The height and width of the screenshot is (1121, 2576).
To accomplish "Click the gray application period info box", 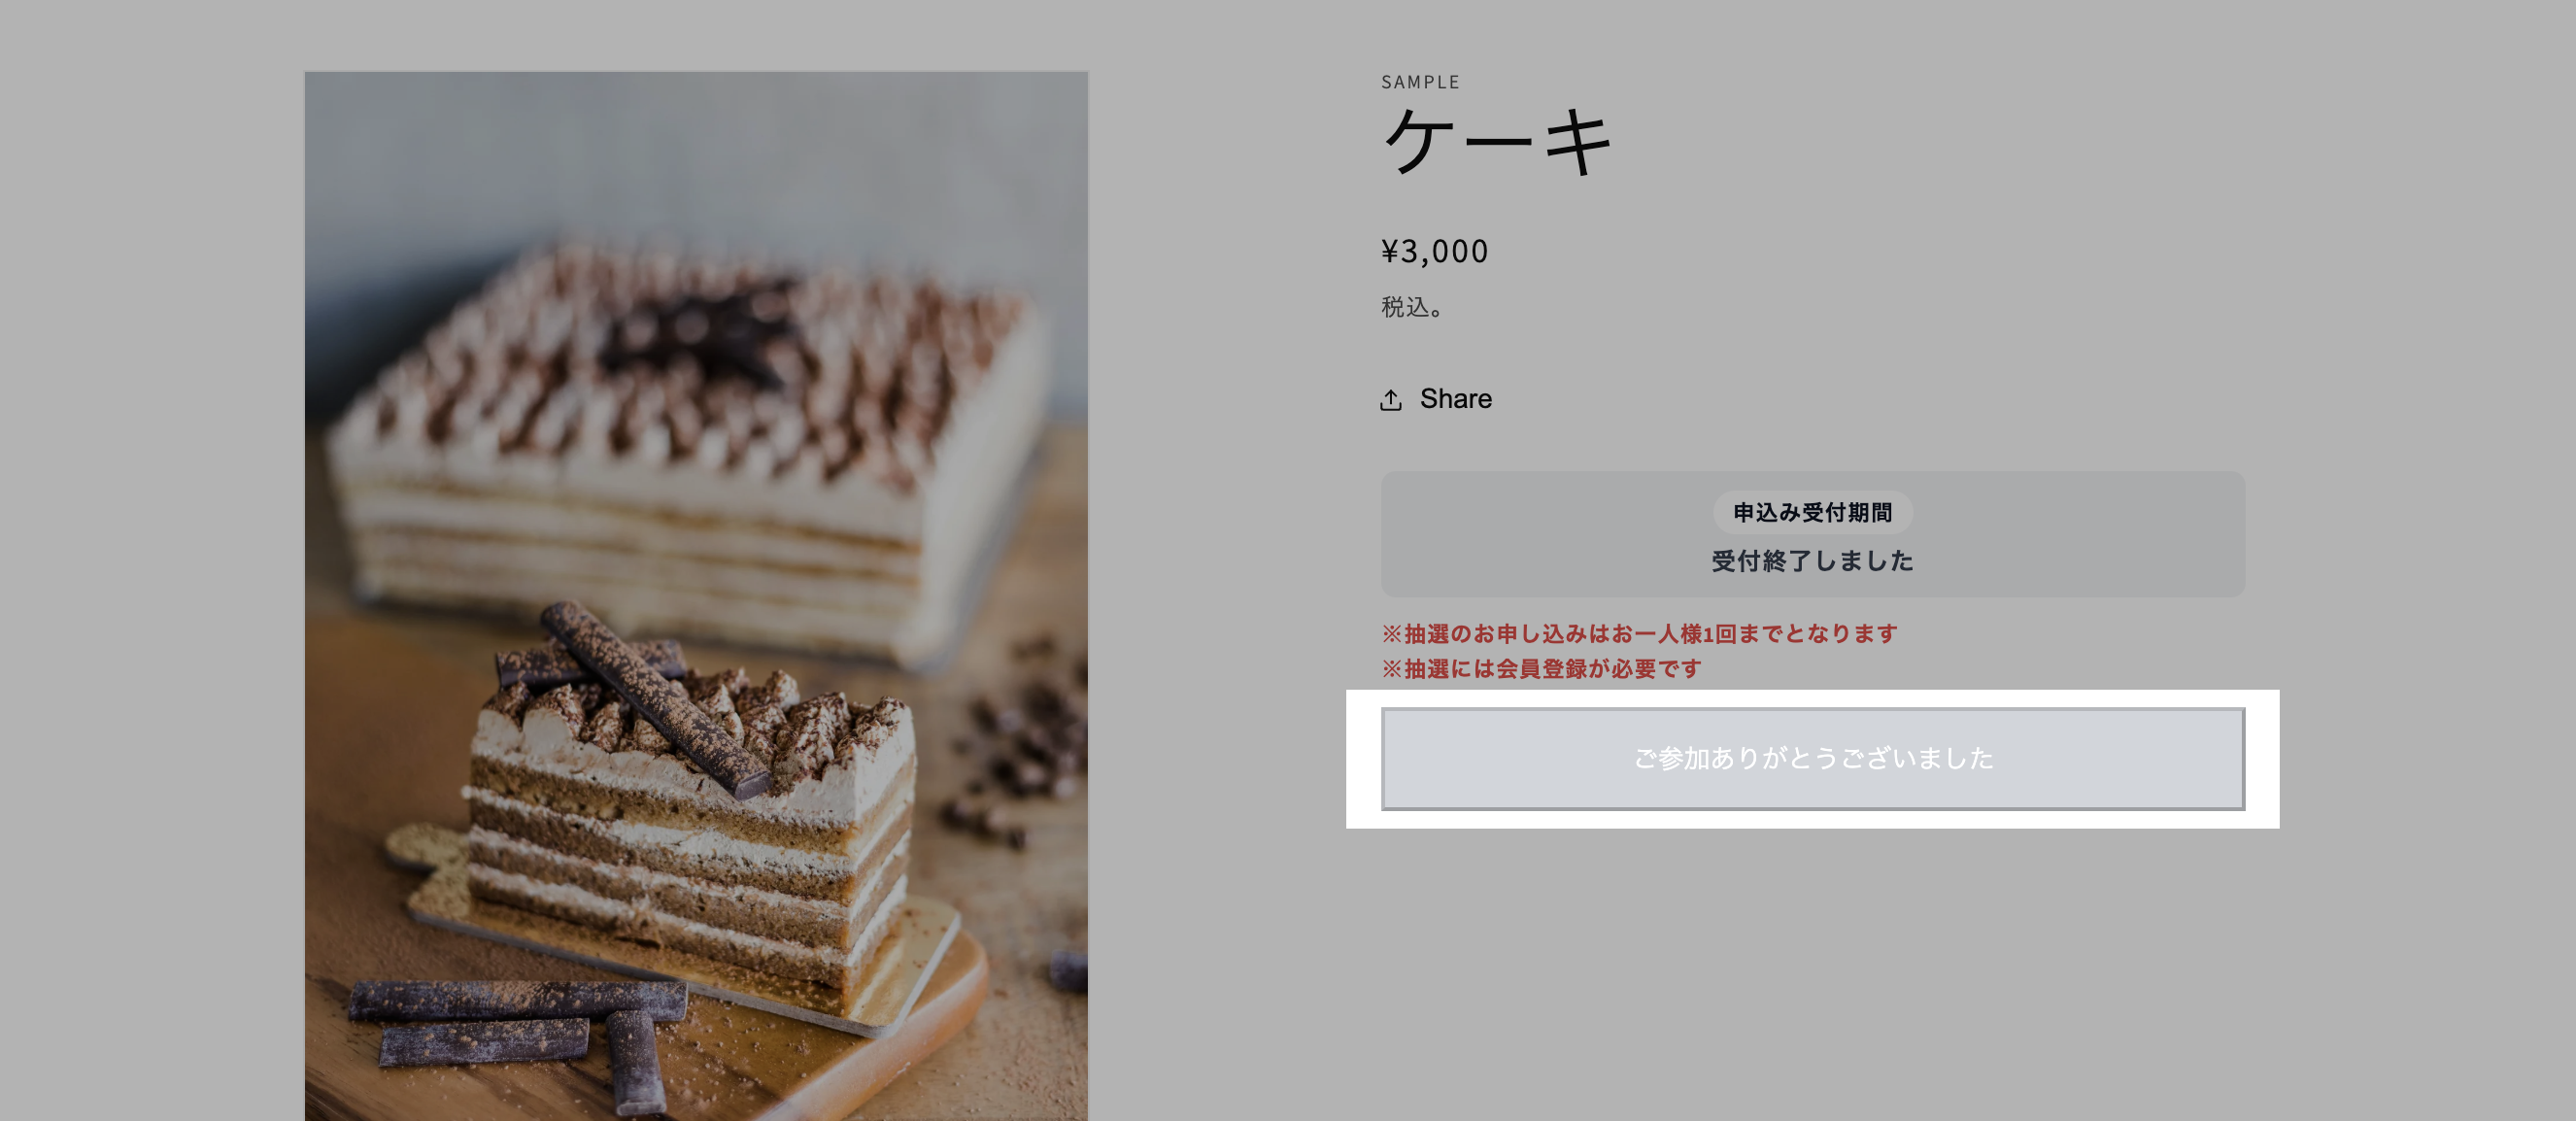I will pyautogui.click(x=1812, y=534).
